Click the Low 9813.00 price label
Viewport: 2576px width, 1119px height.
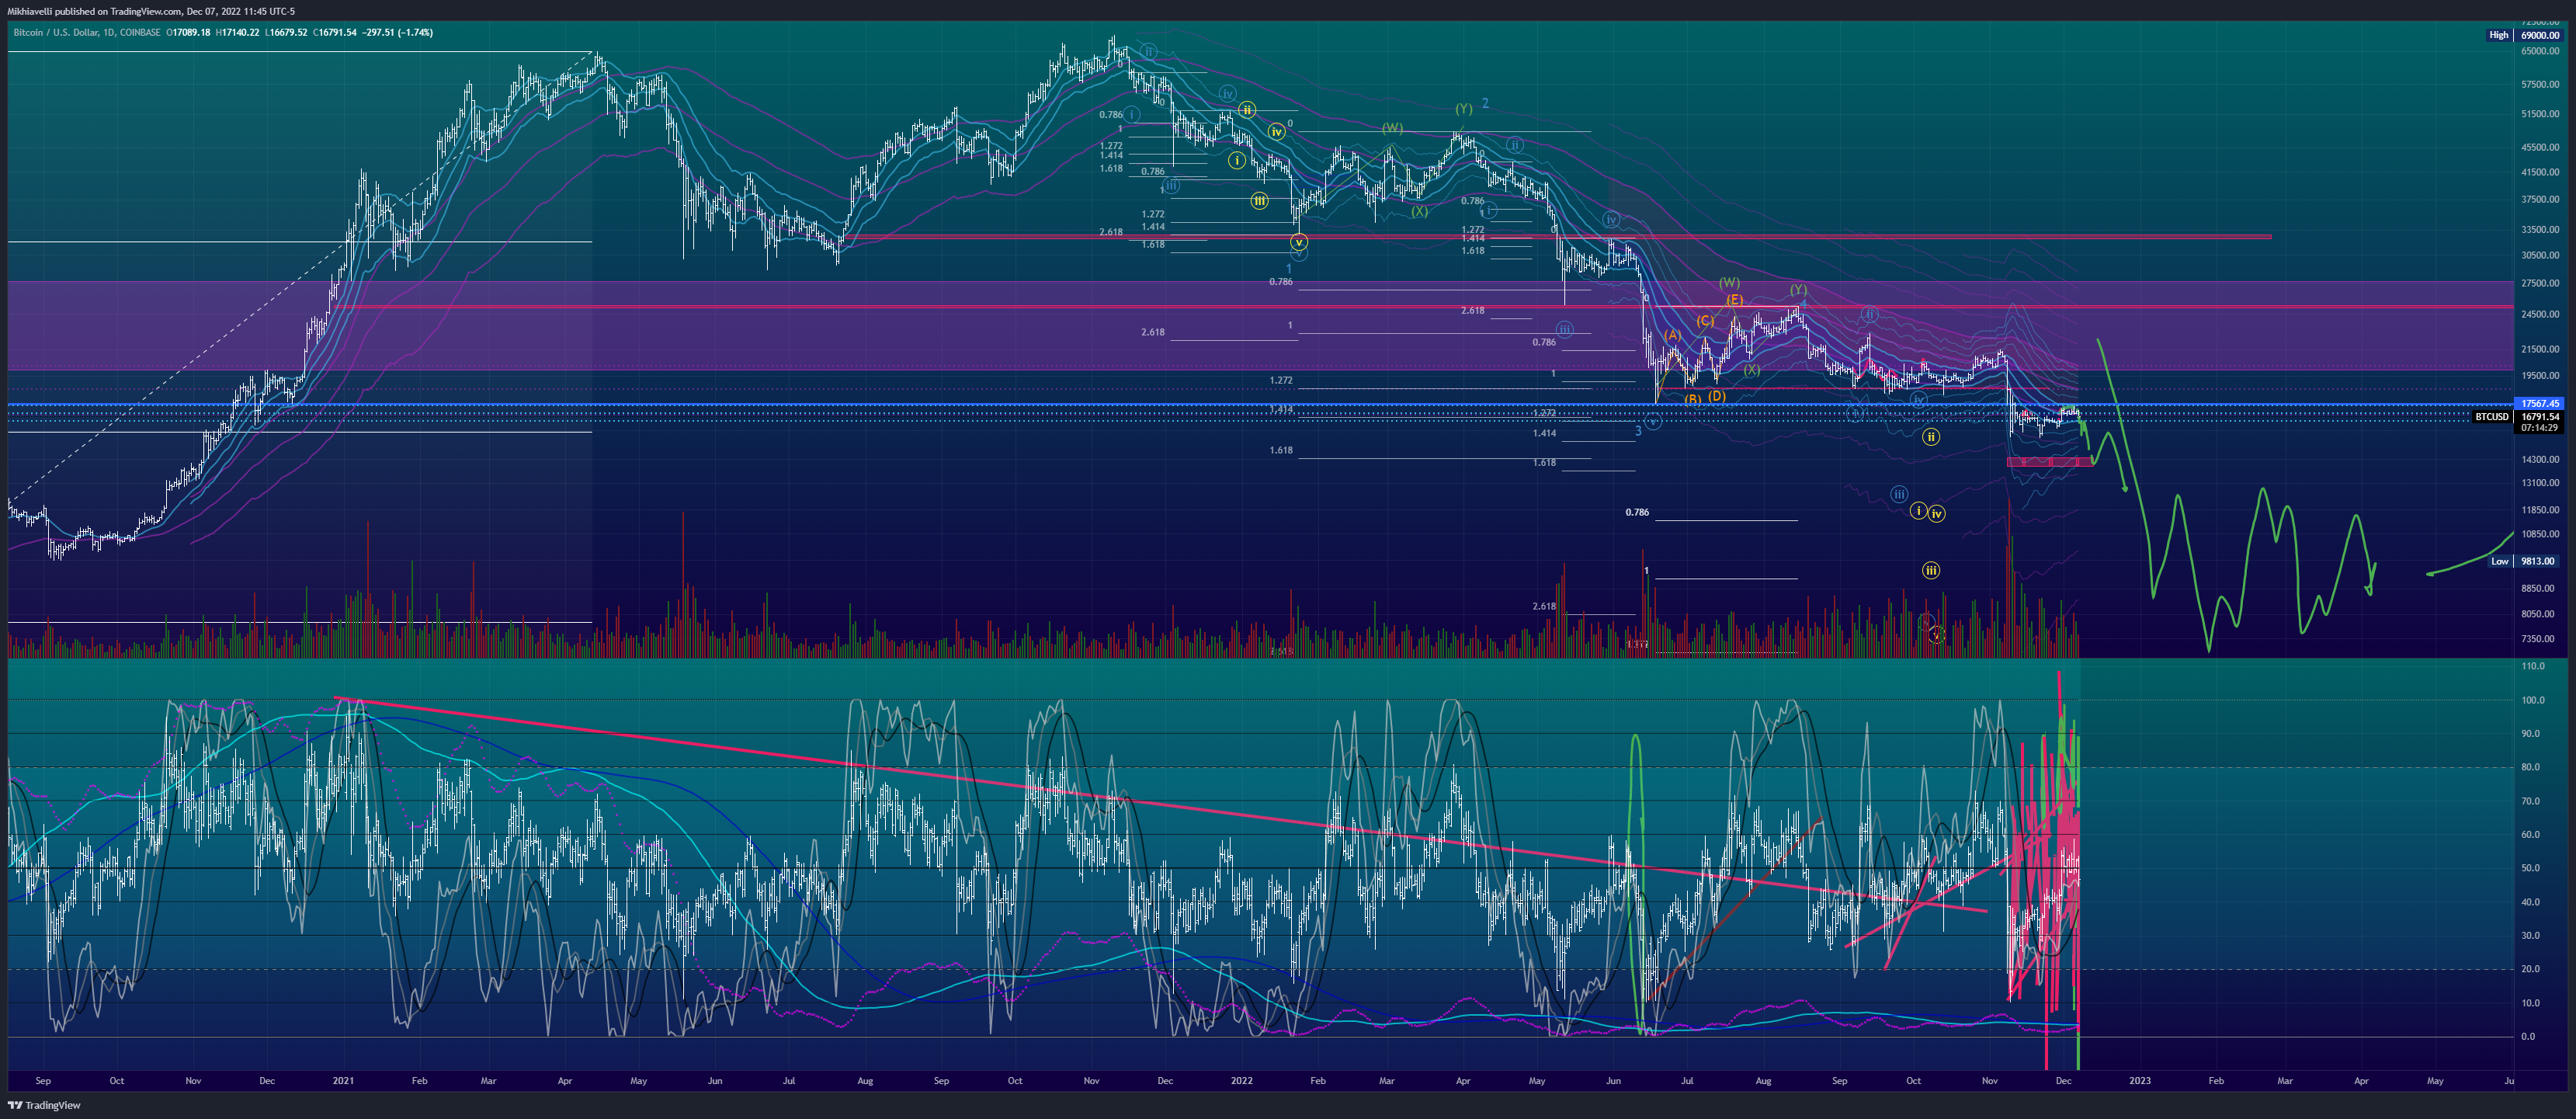point(2524,561)
